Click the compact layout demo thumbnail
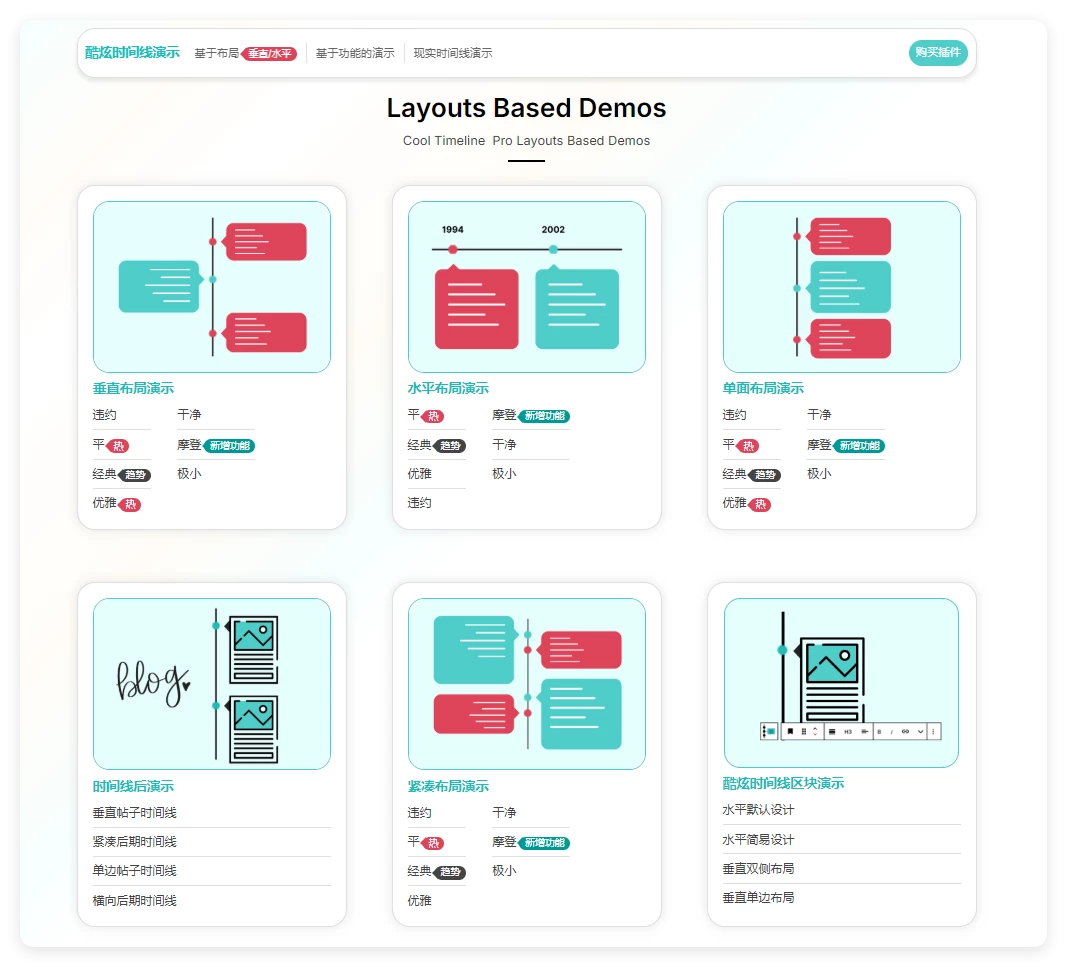This screenshot has width=1067, height=967. 526,684
